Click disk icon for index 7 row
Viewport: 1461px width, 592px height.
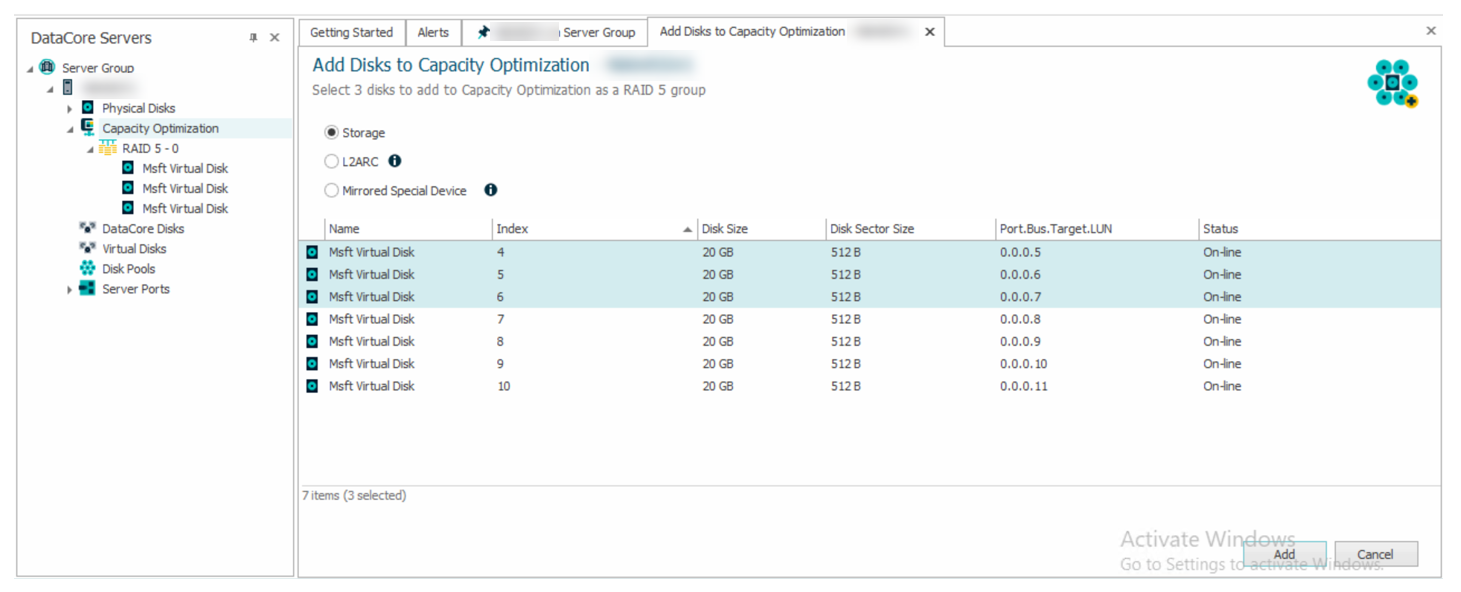pyautogui.click(x=312, y=319)
